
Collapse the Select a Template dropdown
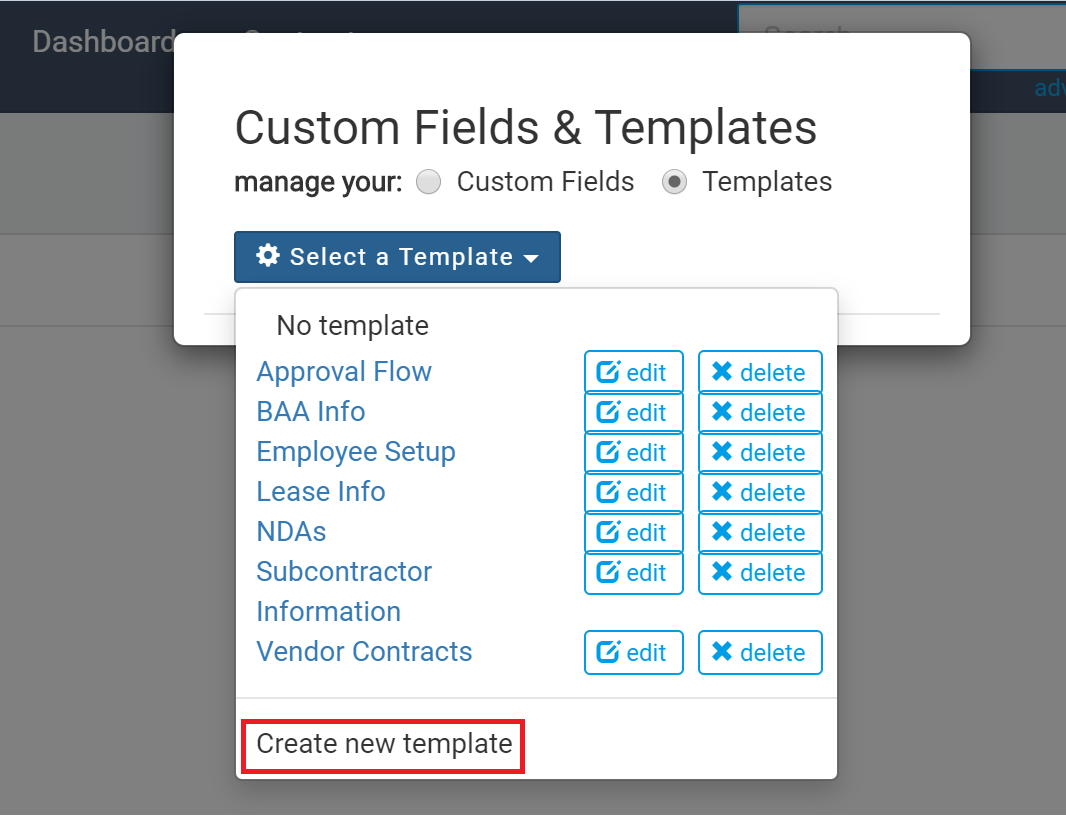click(x=397, y=256)
